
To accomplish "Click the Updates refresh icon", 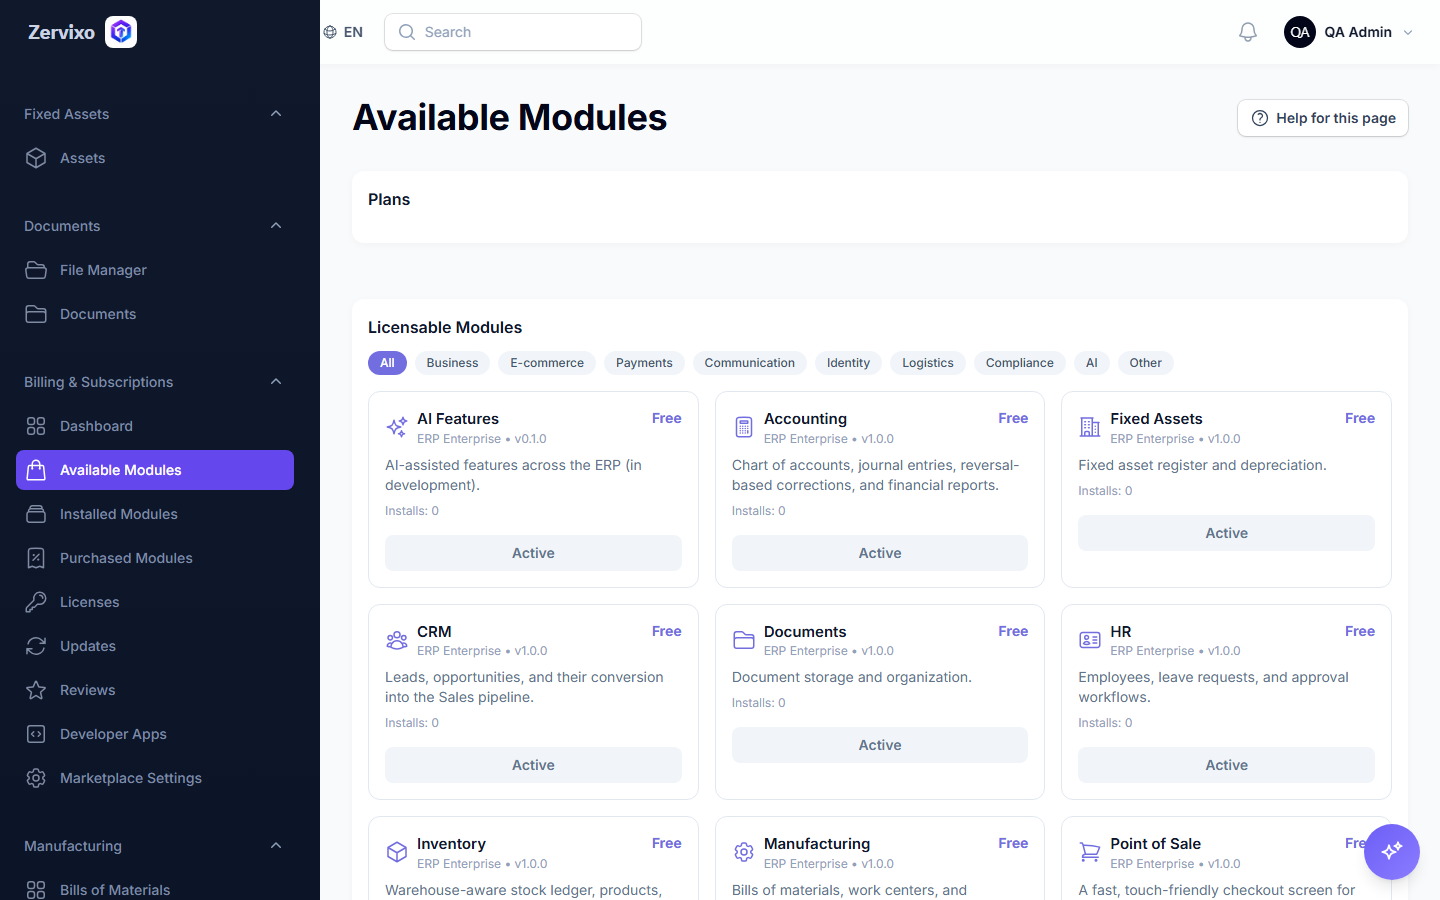I will pos(36,646).
